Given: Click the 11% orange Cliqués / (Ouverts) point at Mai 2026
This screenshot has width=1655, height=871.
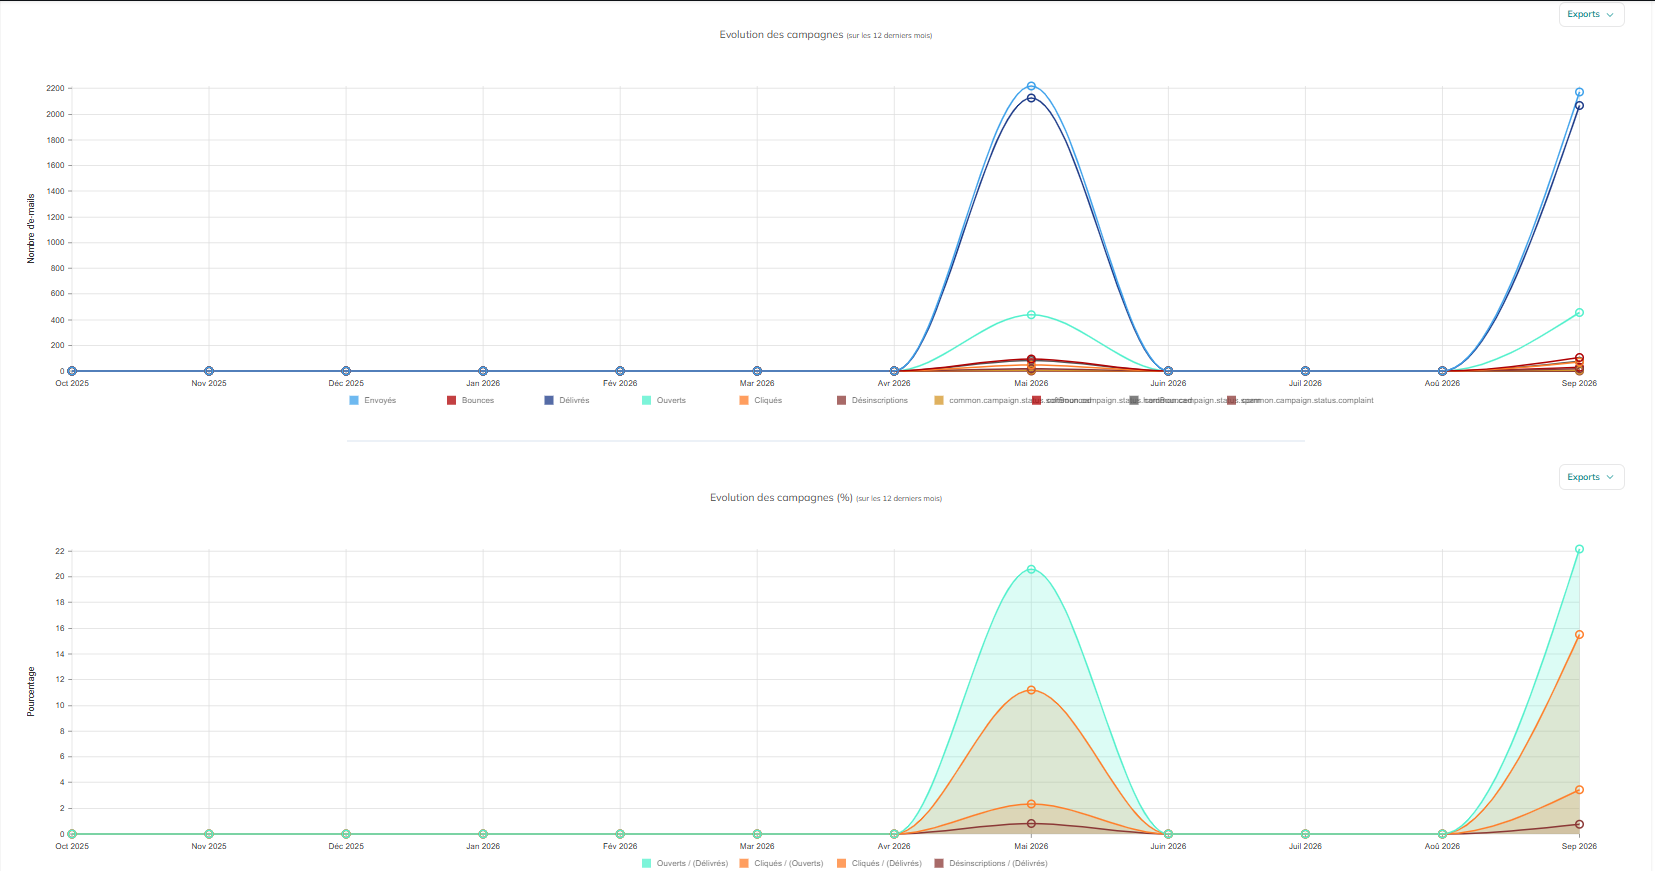Looking at the screenshot, I should coord(1031,690).
